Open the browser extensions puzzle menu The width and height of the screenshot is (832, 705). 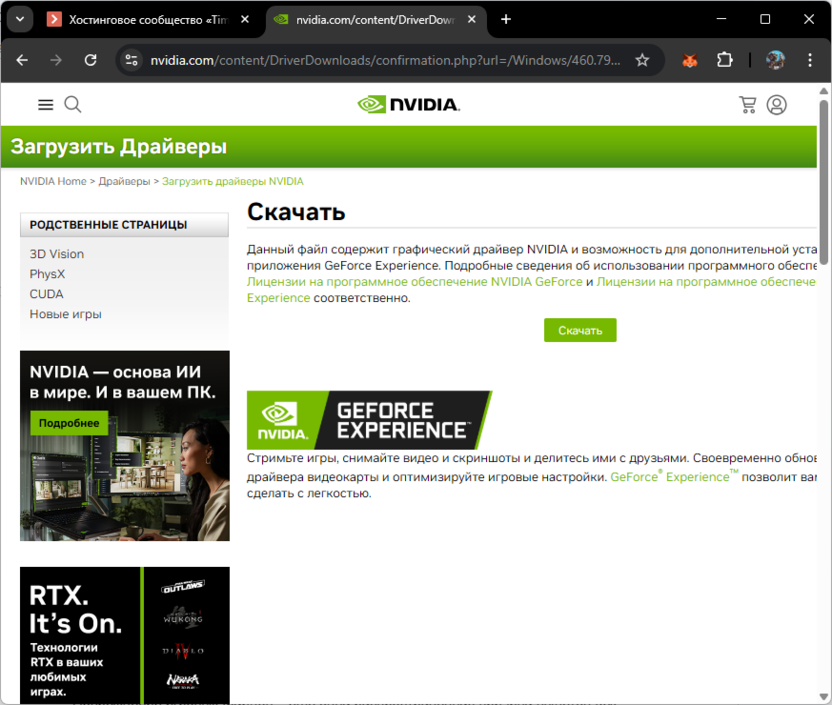pyautogui.click(x=724, y=60)
